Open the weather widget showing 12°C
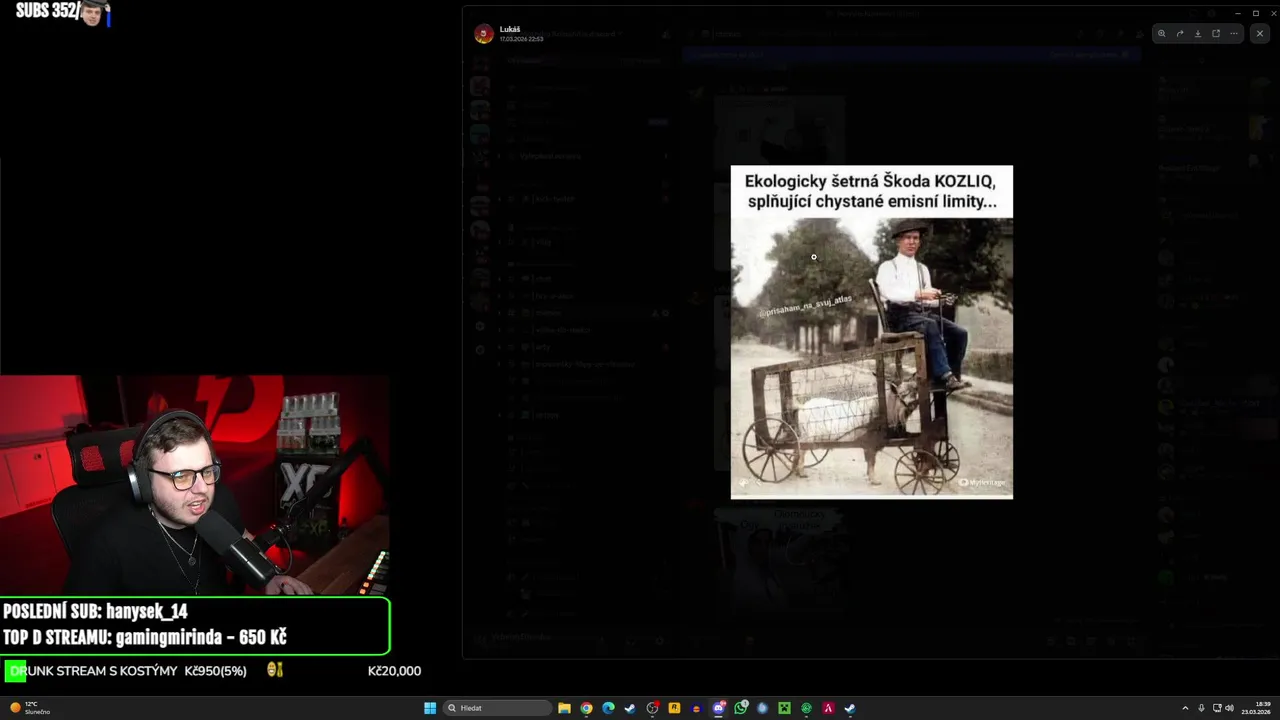This screenshot has height=720, width=1280. 30,708
